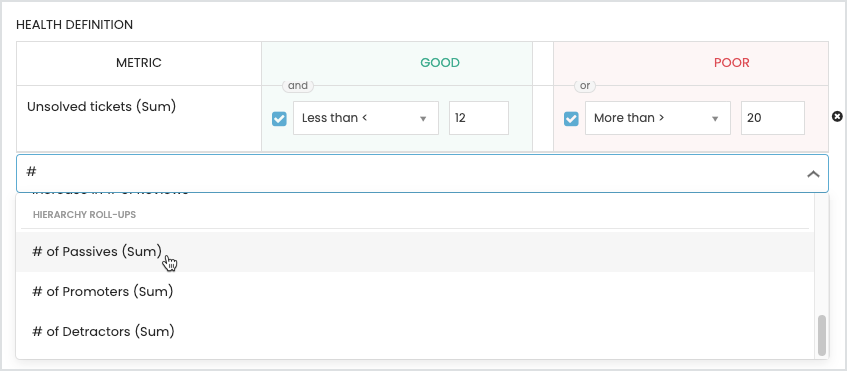
Task: Click the METRIC column header
Action: point(139,63)
